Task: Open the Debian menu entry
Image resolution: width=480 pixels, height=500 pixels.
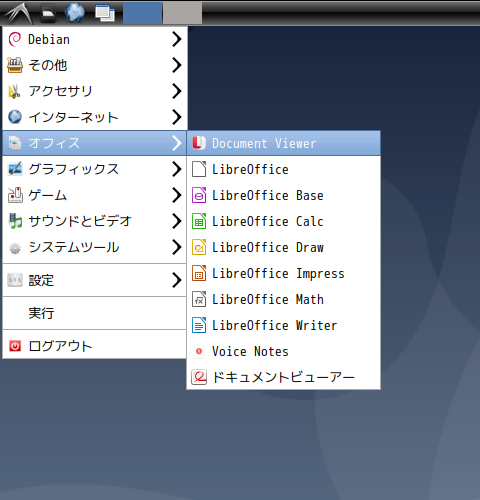Action: click(94, 39)
